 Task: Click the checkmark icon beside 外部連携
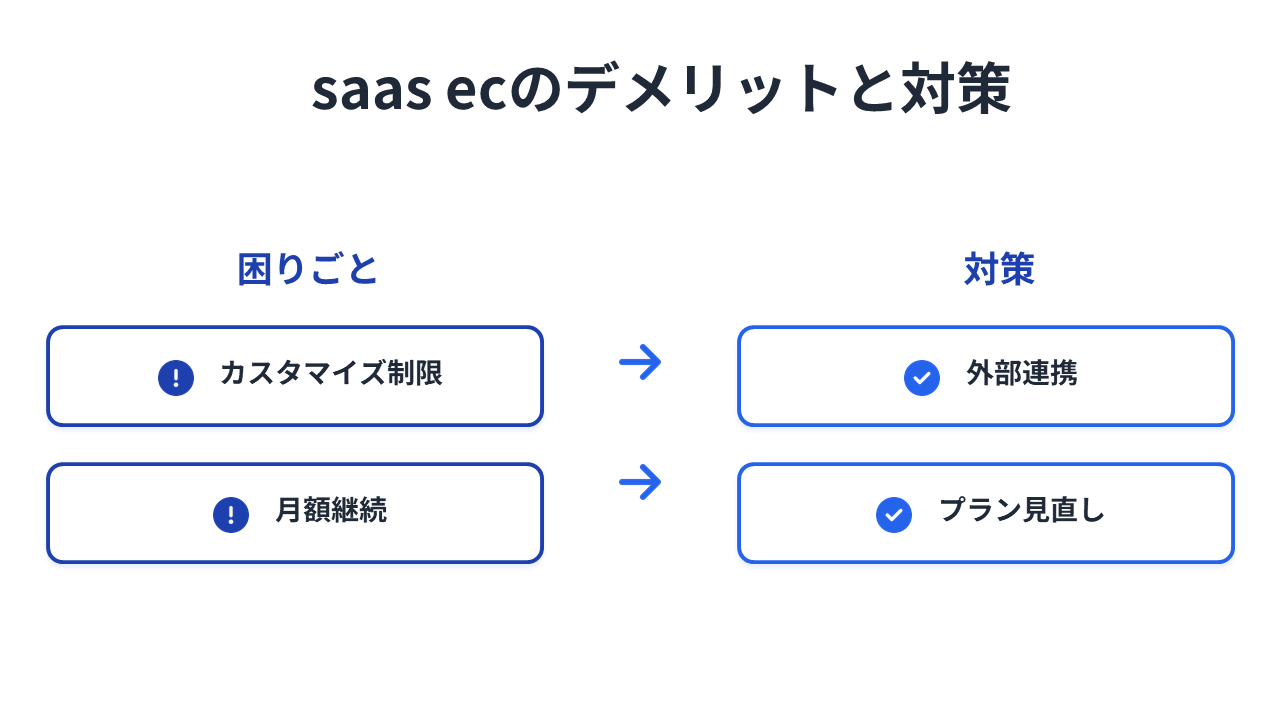pos(922,377)
